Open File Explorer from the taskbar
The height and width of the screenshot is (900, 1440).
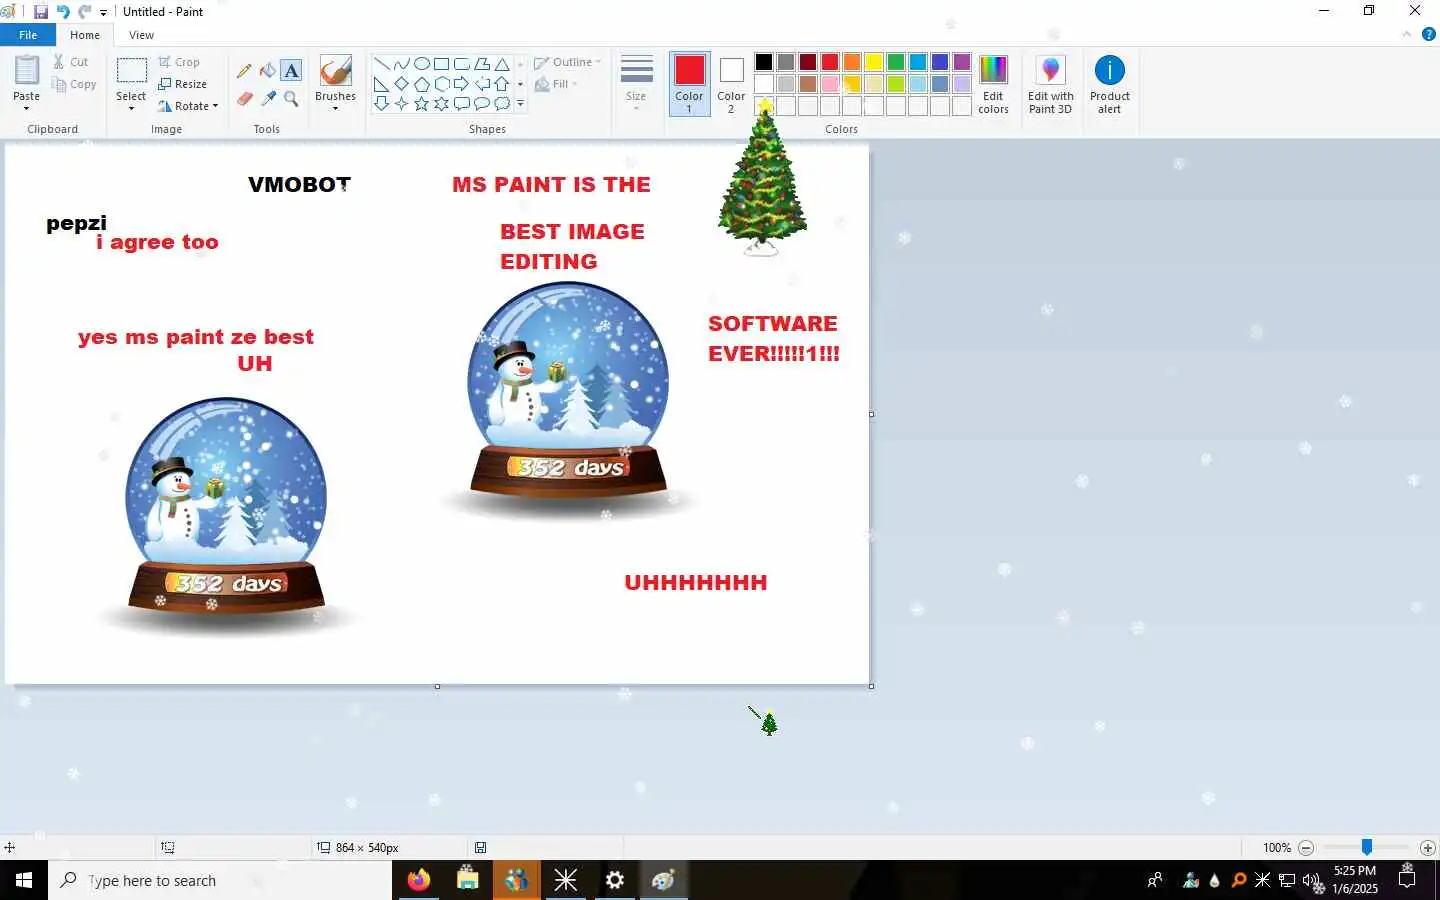[x=467, y=880]
